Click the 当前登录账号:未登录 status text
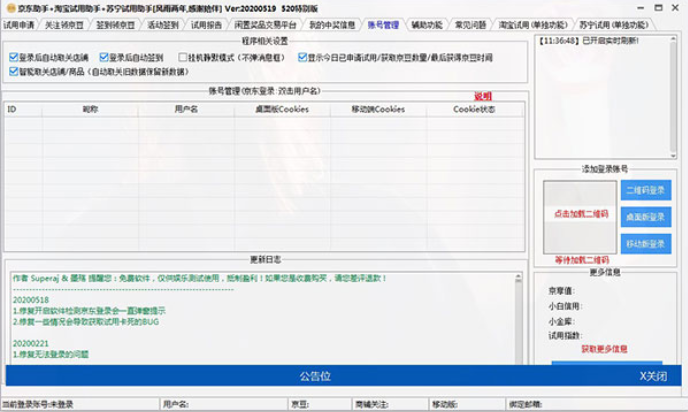Screen dimensions: 688x412 [x=38, y=405]
